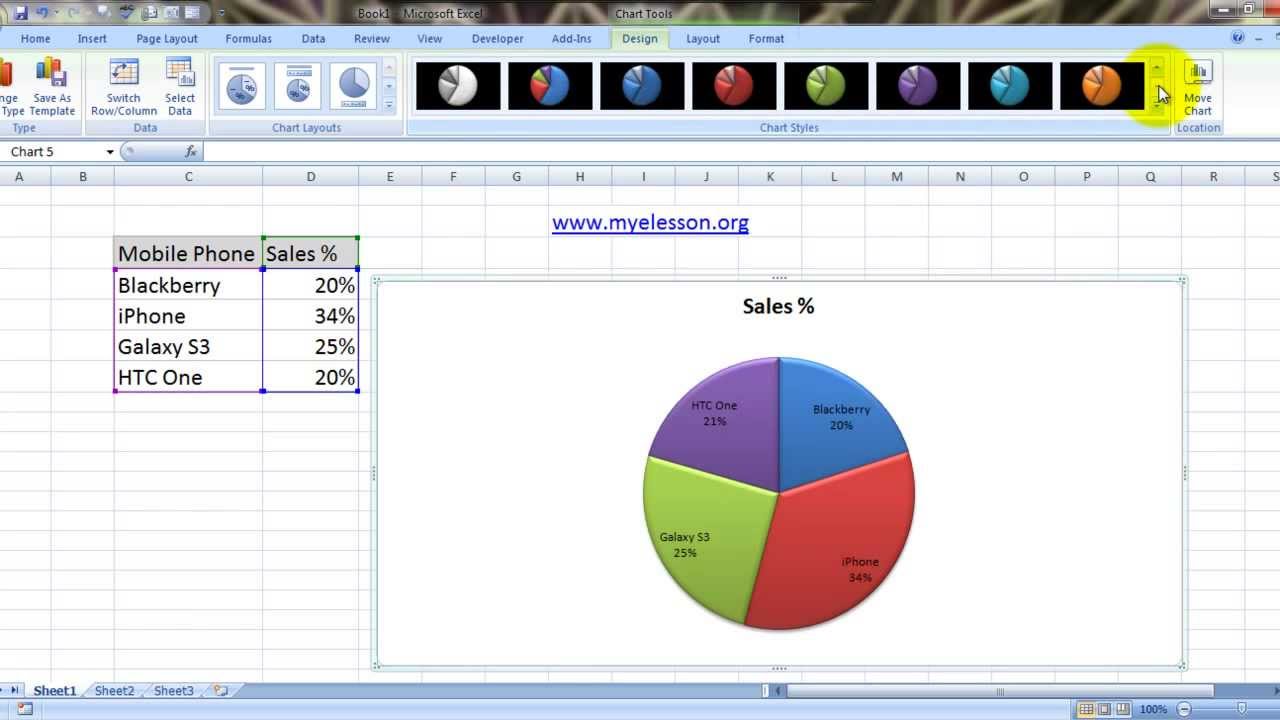Open the Review ribbon tab
This screenshot has height=720, width=1280.
click(371, 39)
